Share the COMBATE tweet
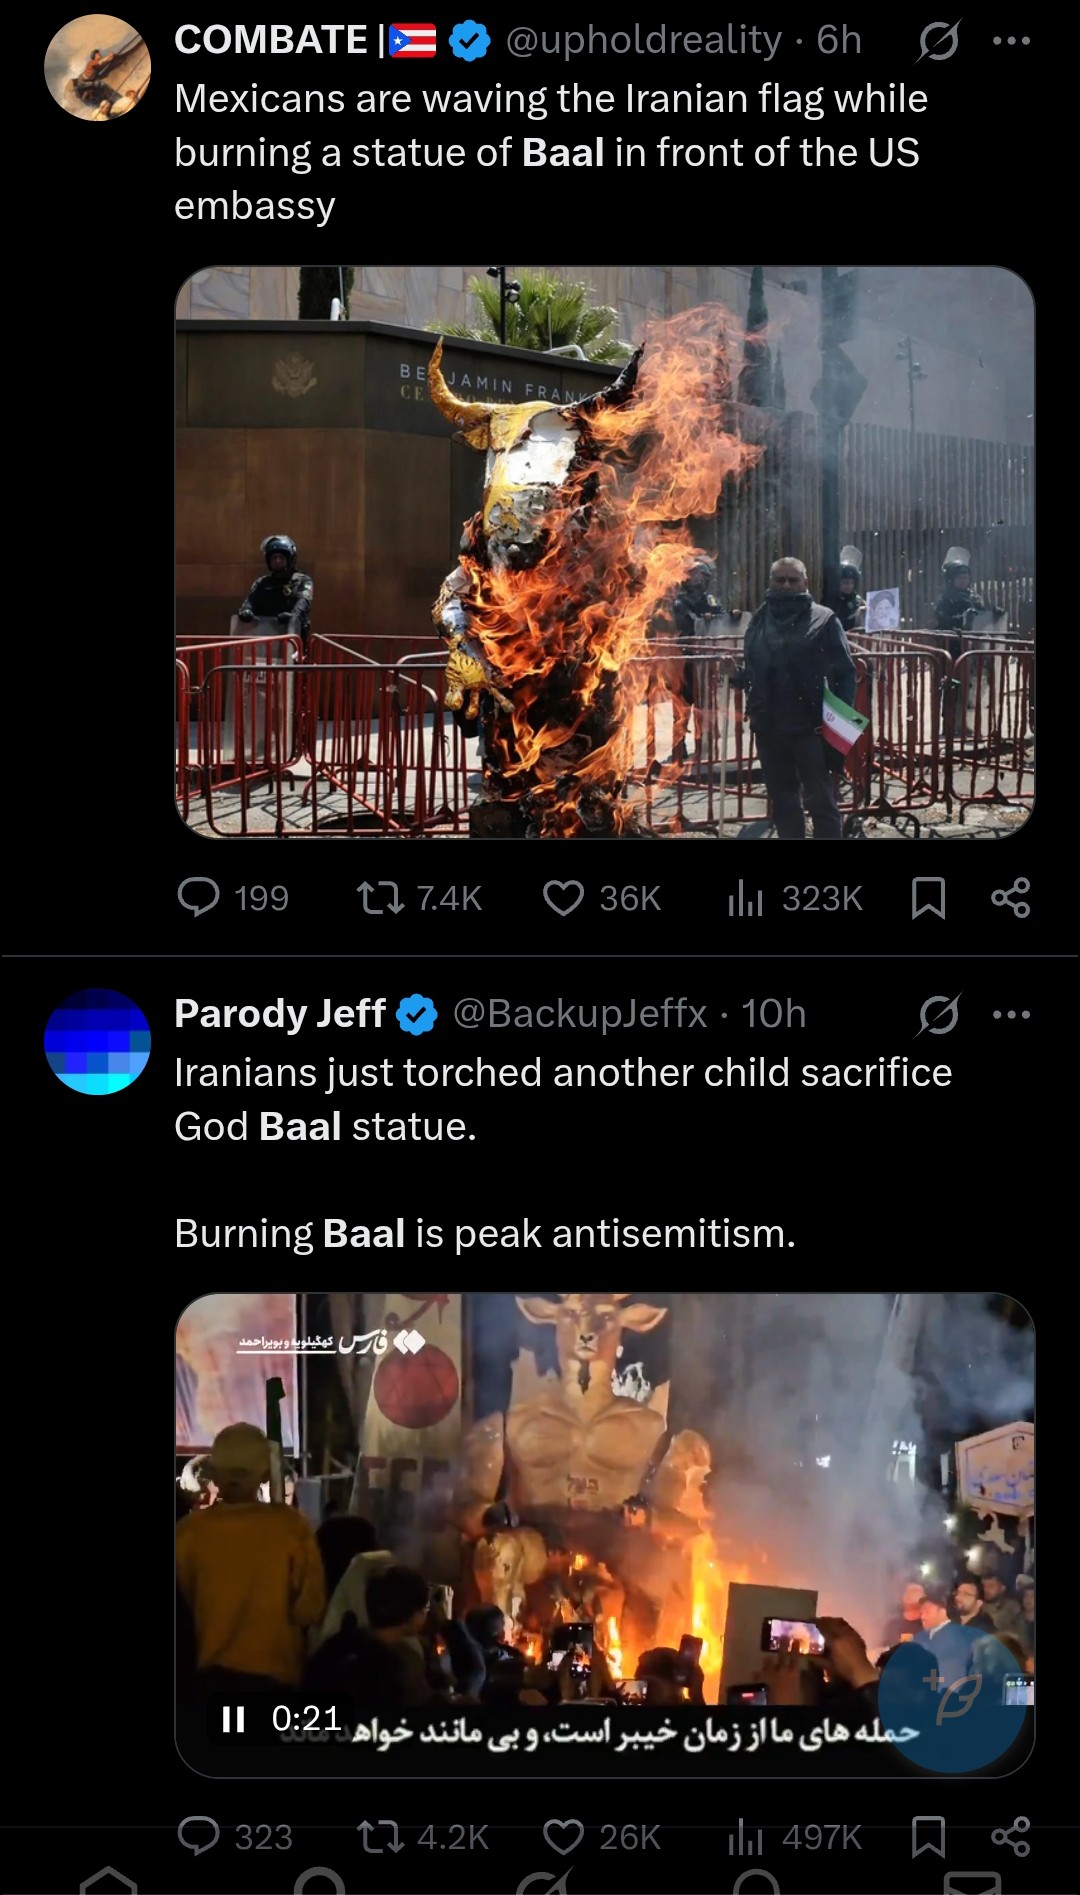Viewport: 1080px width, 1895px height. 1010,897
